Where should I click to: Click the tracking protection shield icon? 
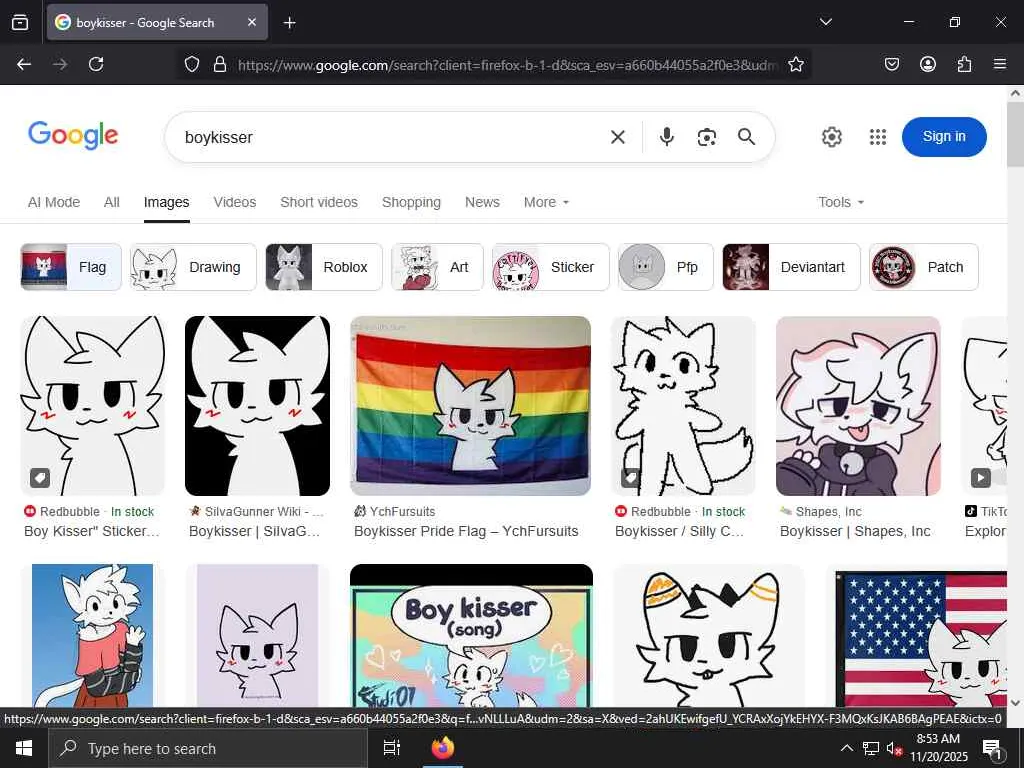point(191,64)
